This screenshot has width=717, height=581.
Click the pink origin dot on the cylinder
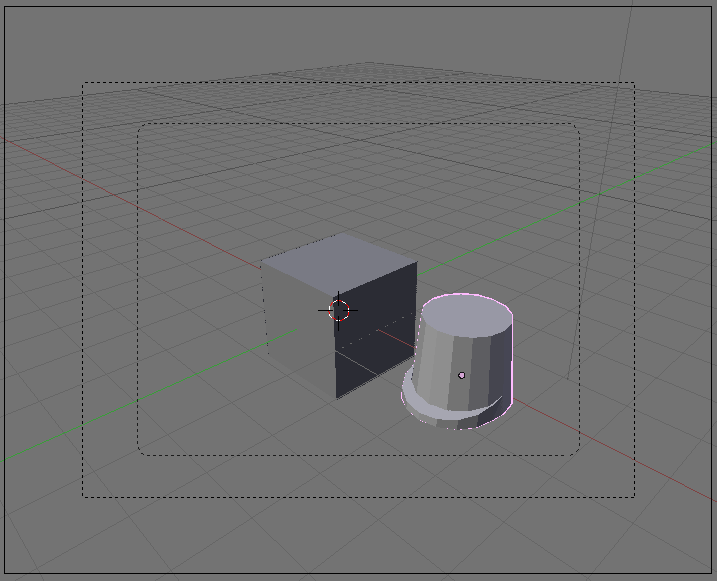461,375
